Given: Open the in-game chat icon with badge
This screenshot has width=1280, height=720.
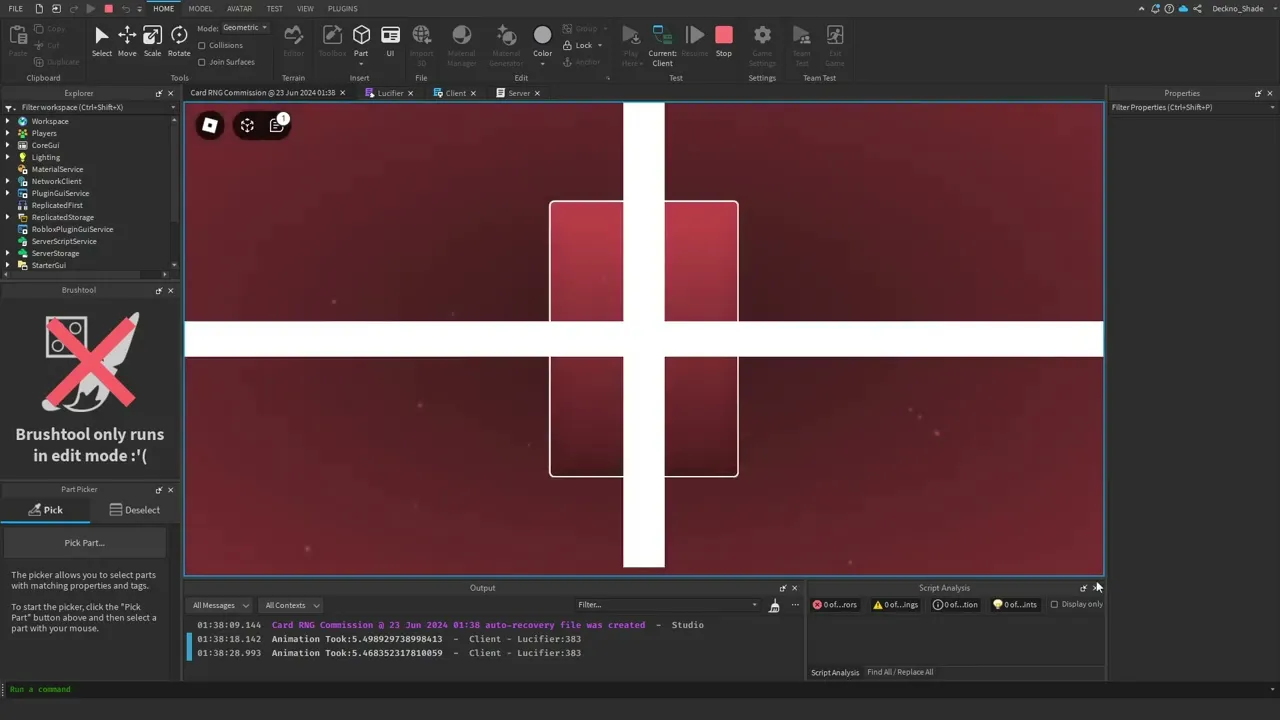Looking at the screenshot, I should tap(277, 125).
